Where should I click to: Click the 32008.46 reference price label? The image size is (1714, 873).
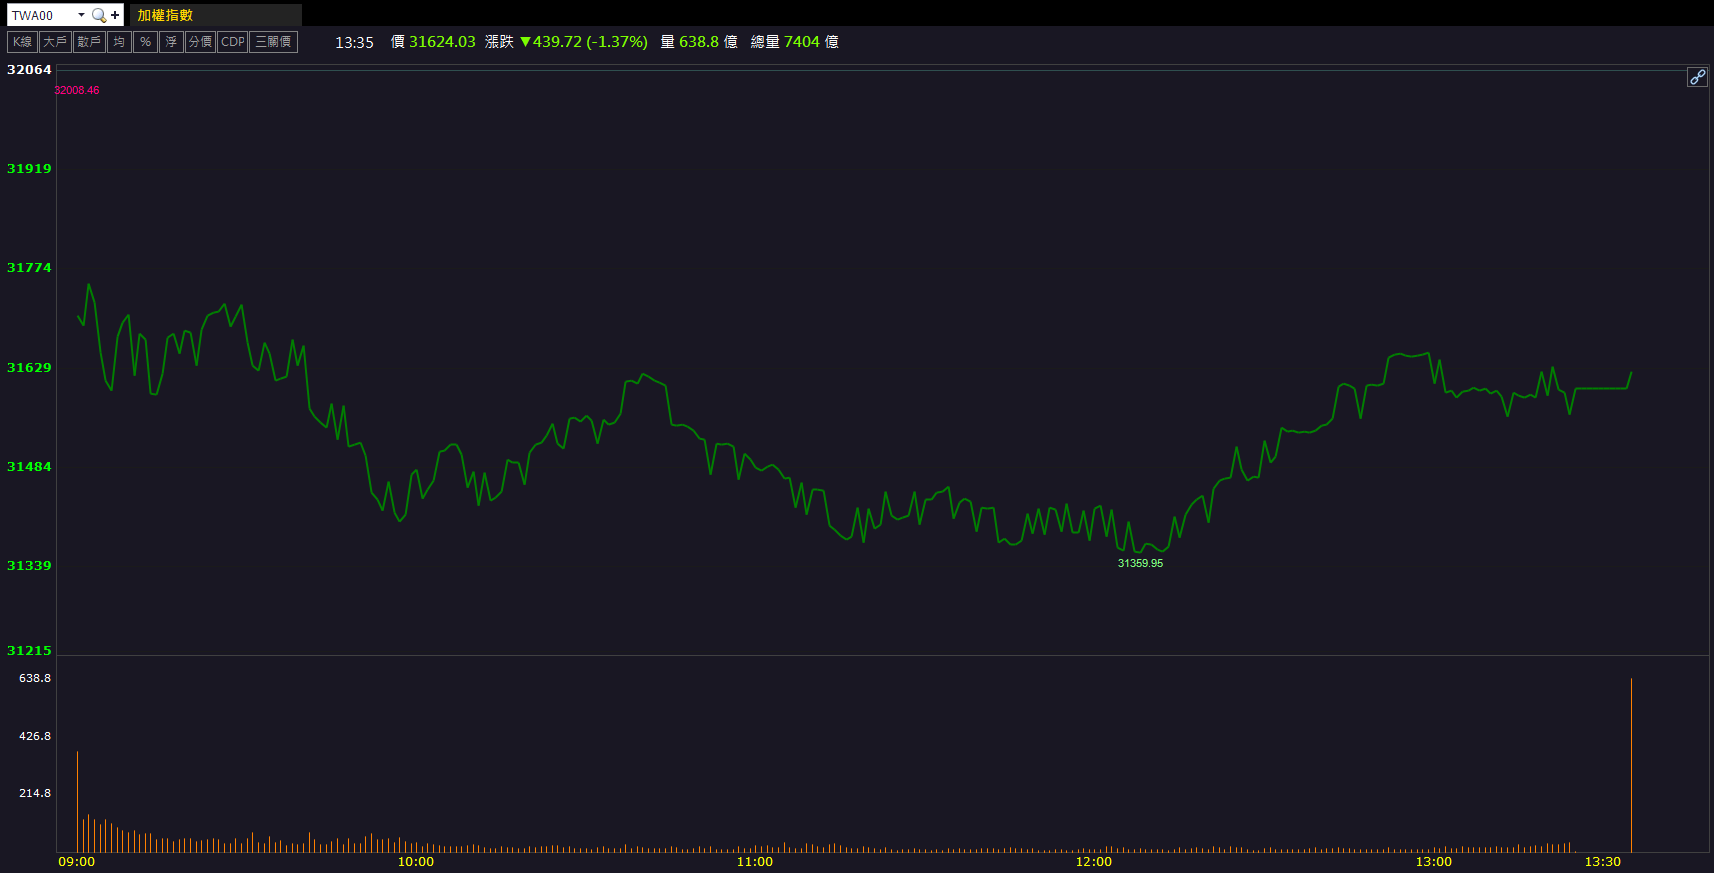pyautogui.click(x=77, y=90)
